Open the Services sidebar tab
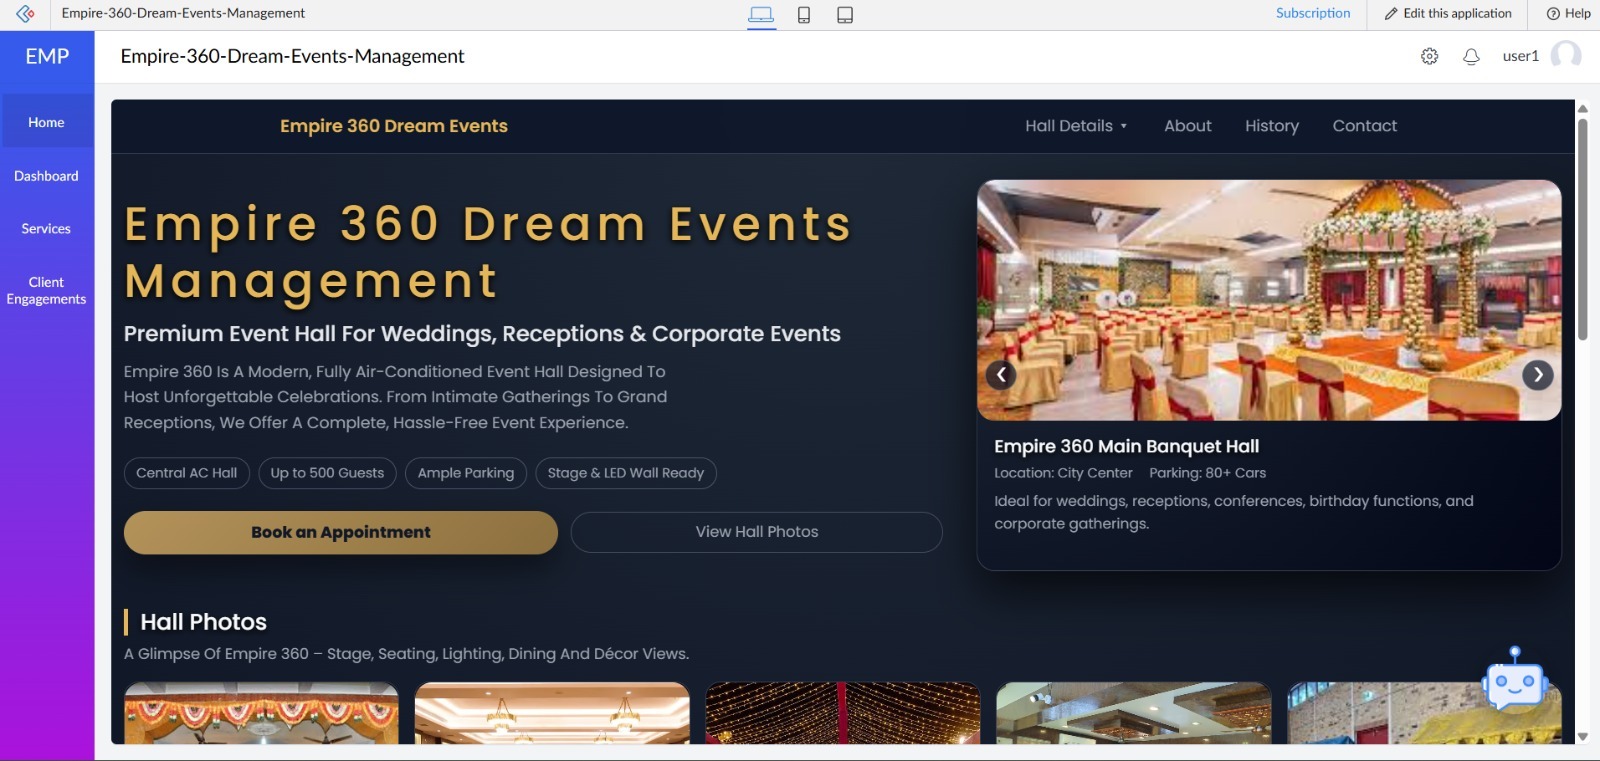The image size is (1600, 761). [46, 229]
